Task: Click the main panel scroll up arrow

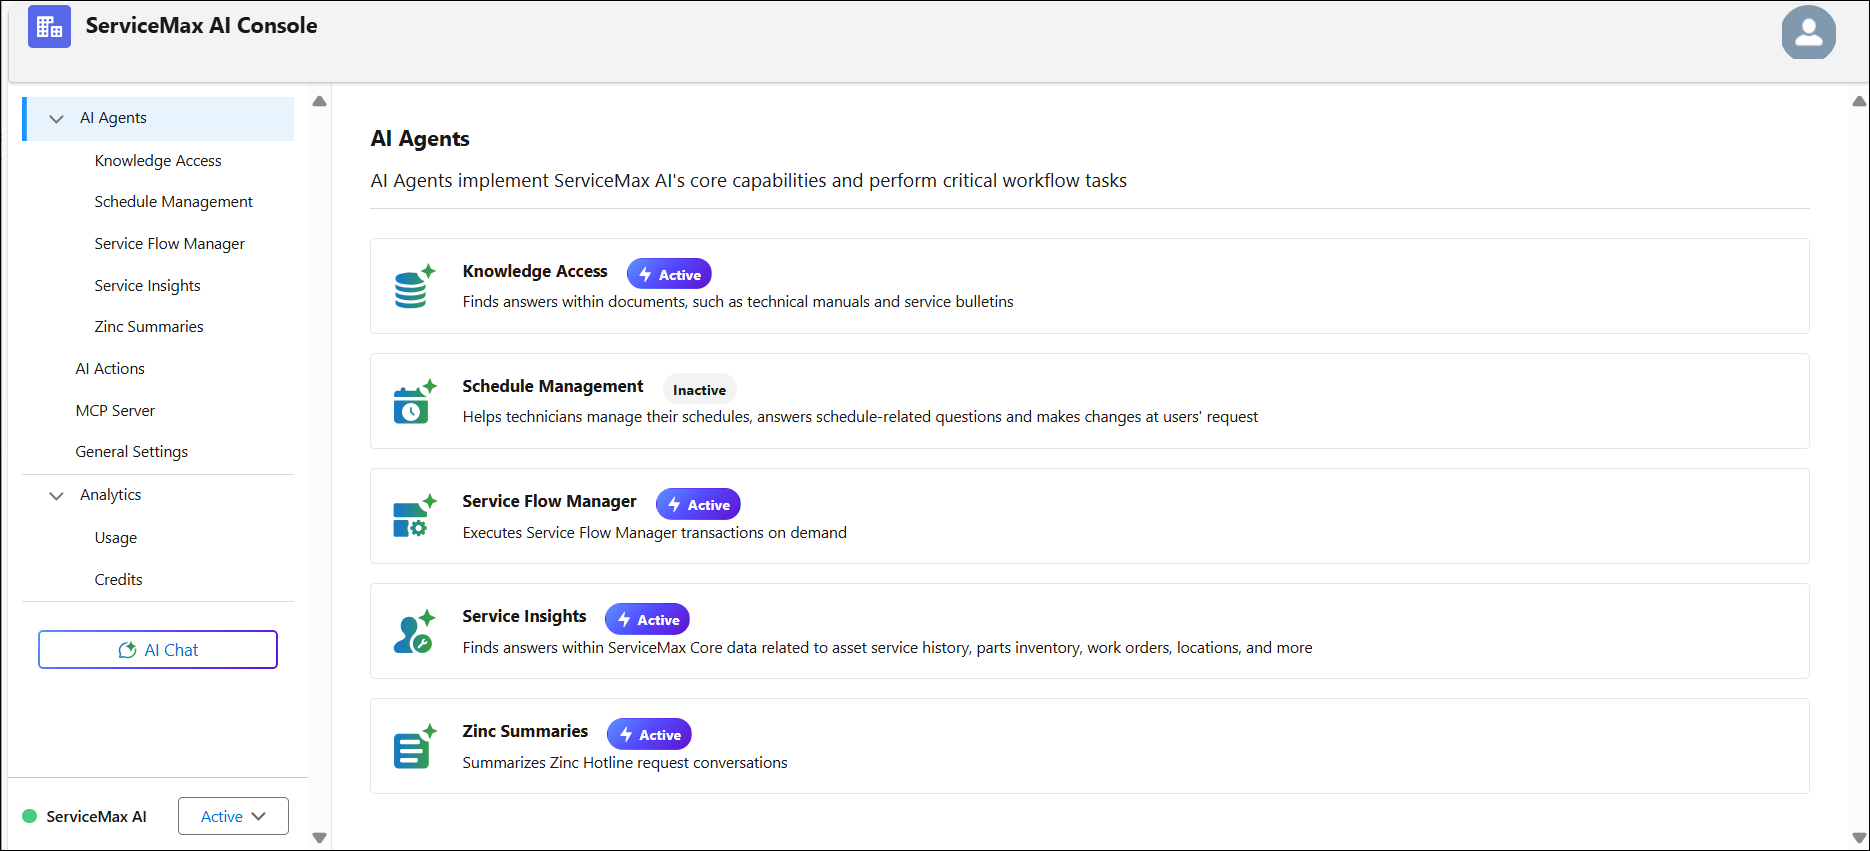Action: pos(1859,101)
